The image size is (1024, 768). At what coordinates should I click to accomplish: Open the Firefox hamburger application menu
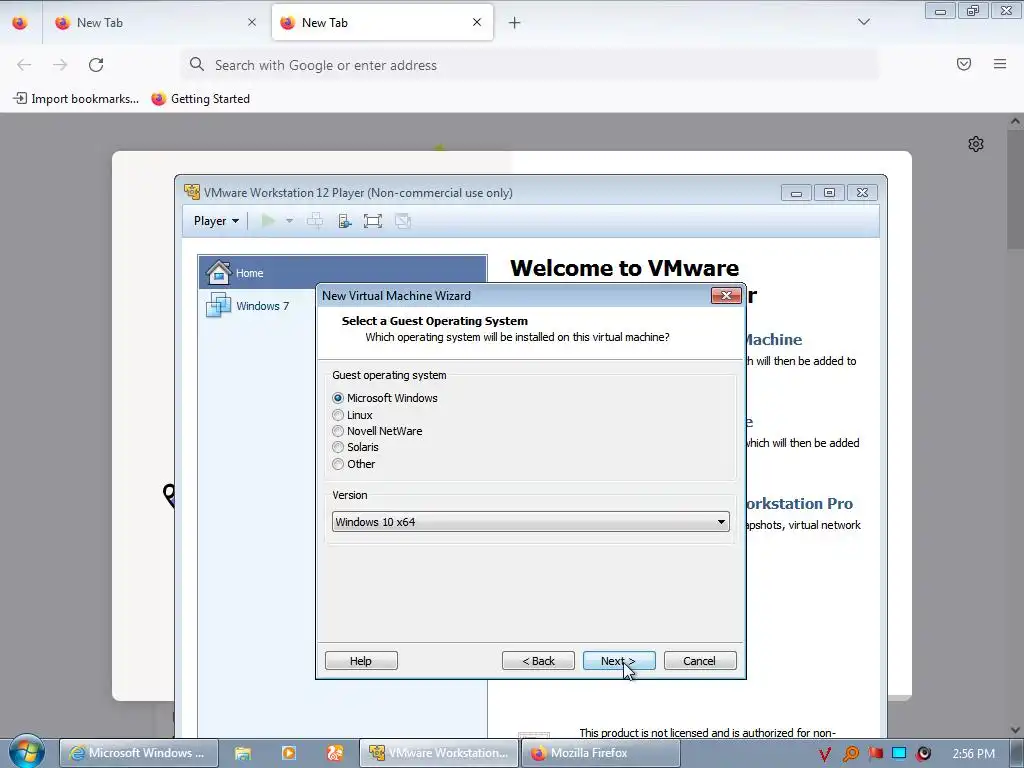click(1000, 64)
